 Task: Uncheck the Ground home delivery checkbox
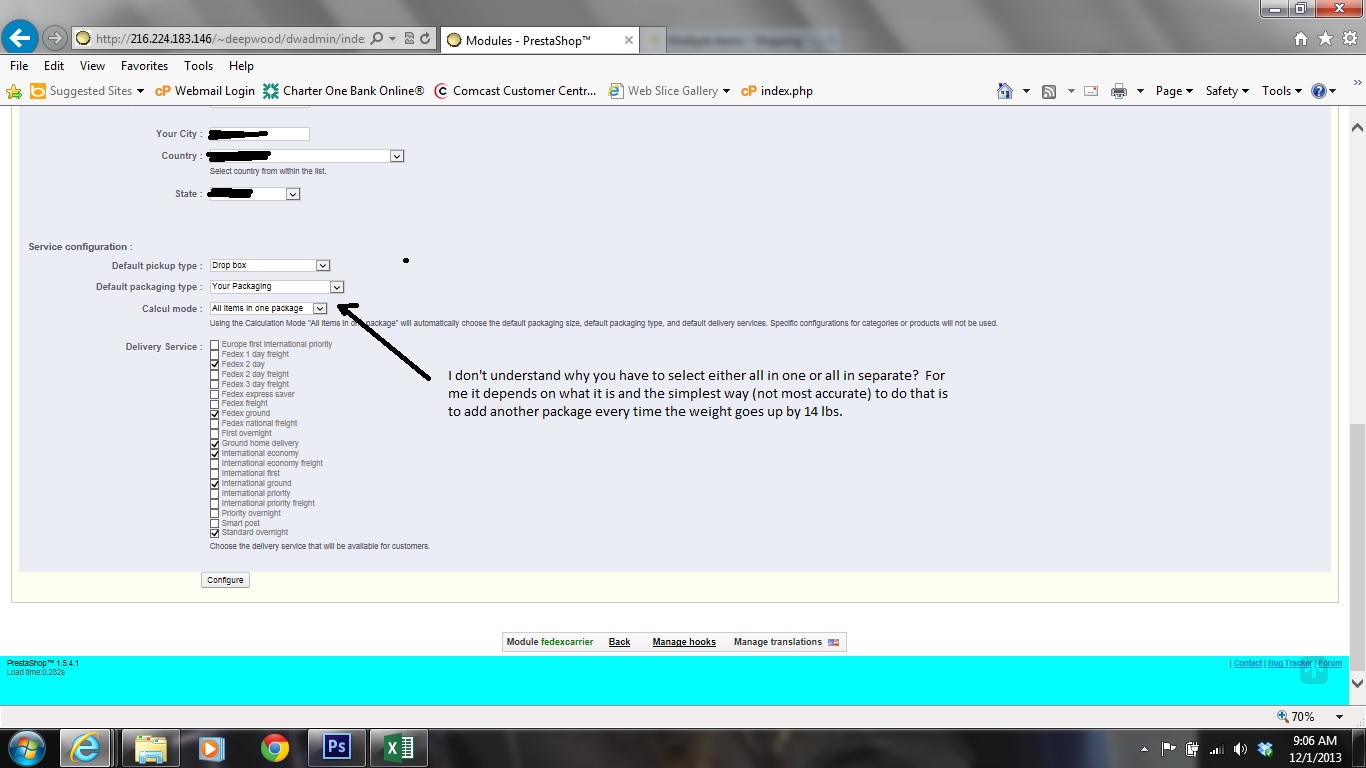[x=215, y=444]
